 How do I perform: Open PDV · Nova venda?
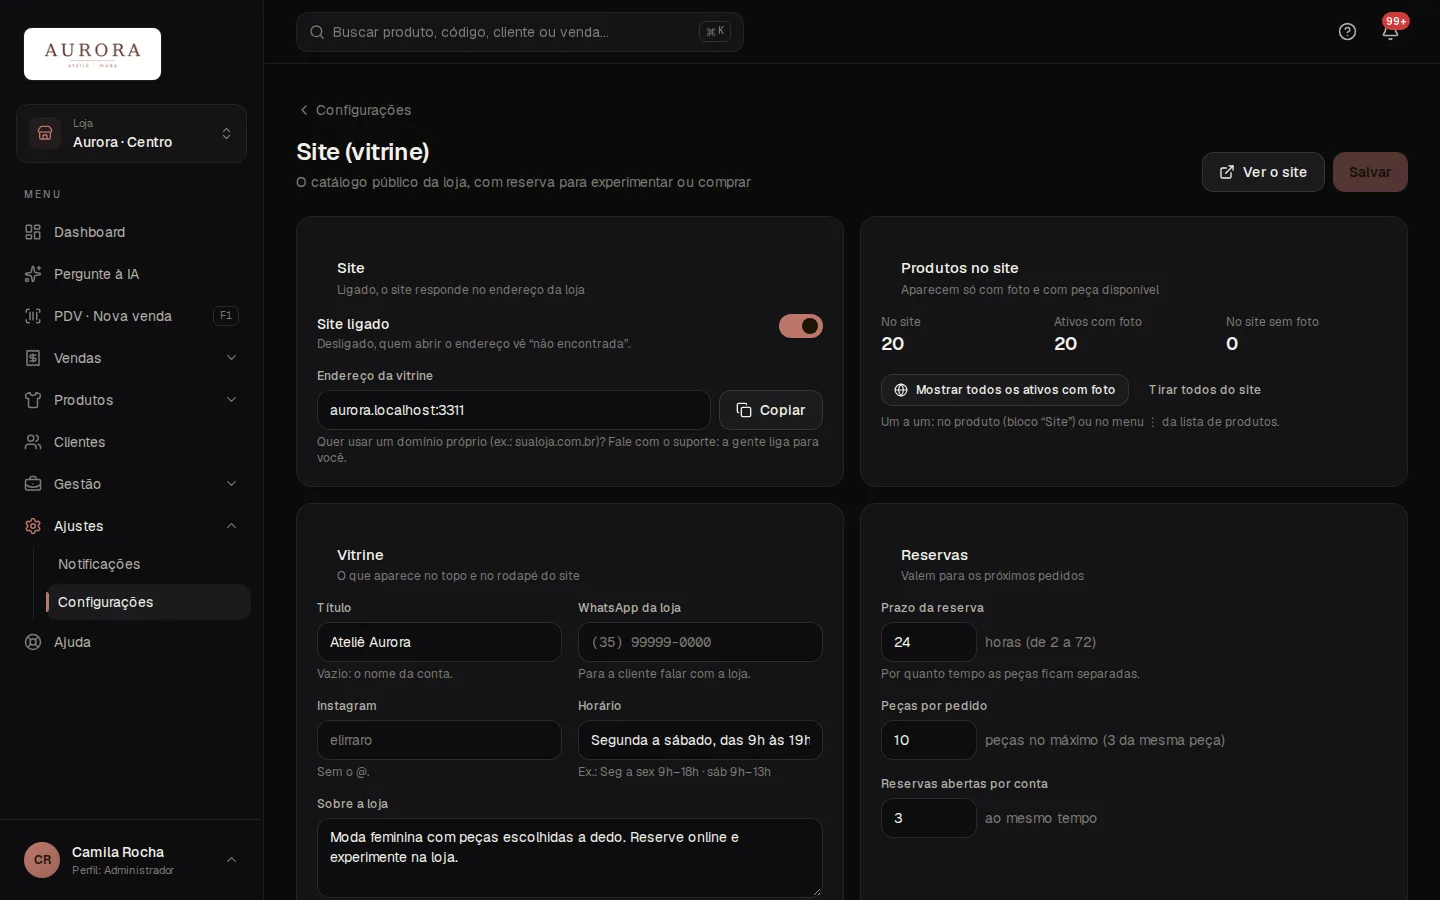[x=131, y=316]
